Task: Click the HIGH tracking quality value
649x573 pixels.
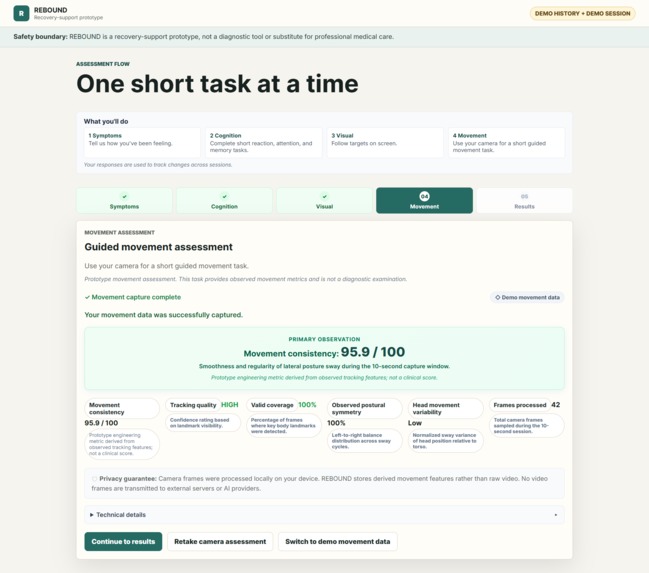Action: point(230,405)
